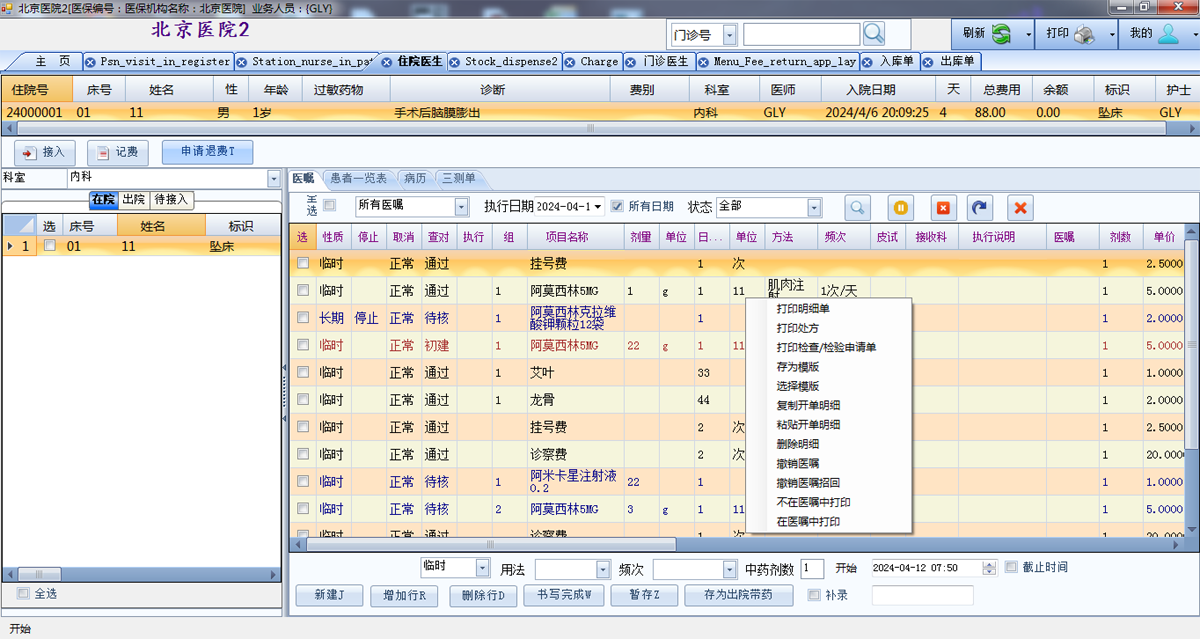Open the 状态 全部 dropdown
Viewport: 1200px width, 639px height.
click(814, 207)
